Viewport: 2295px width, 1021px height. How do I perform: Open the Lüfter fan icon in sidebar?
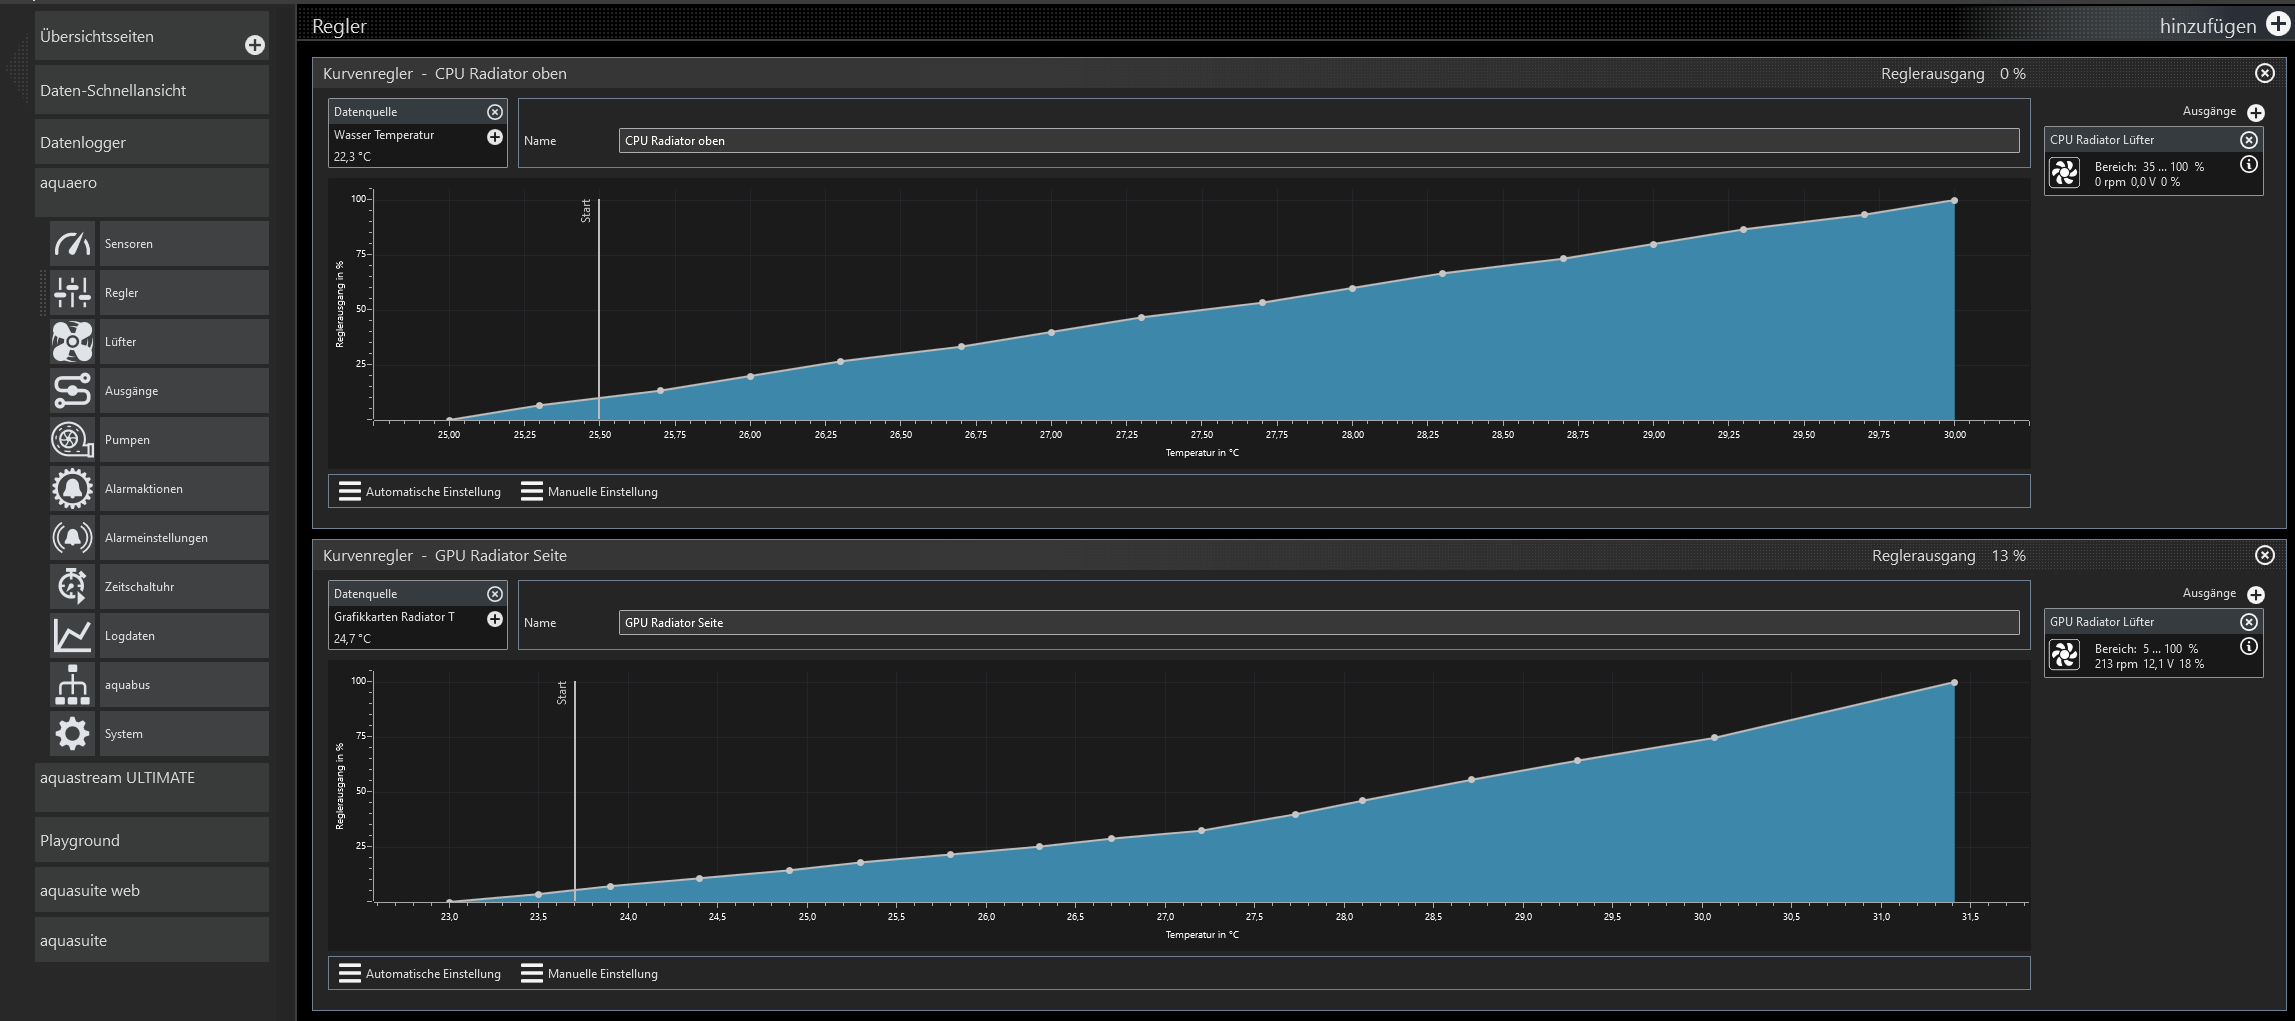coord(73,342)
